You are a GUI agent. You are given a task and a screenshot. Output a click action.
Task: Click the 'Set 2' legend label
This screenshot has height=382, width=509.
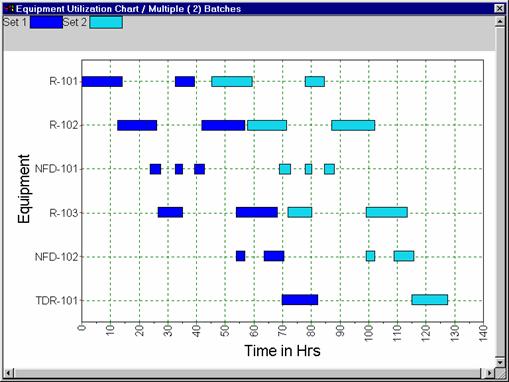click(75, 22)
